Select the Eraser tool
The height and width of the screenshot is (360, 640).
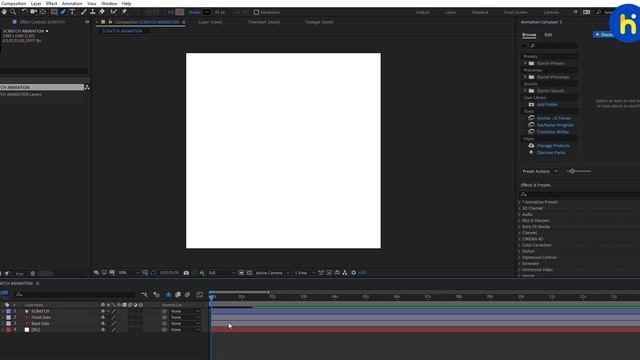102,12
